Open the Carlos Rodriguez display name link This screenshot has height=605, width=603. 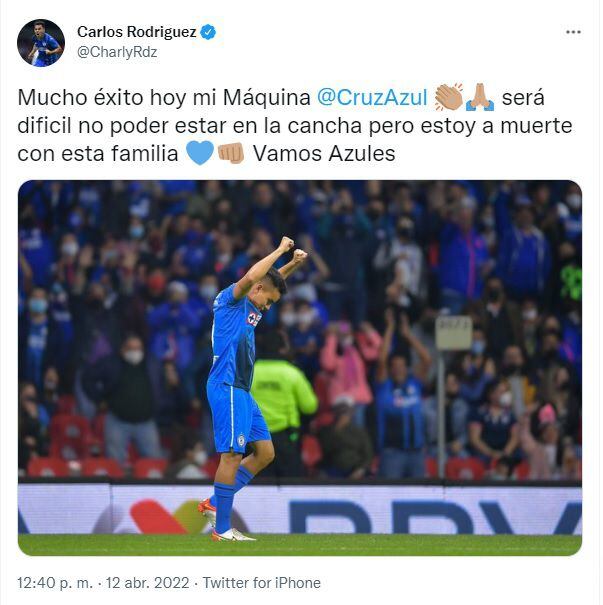(x=137, y=32)
